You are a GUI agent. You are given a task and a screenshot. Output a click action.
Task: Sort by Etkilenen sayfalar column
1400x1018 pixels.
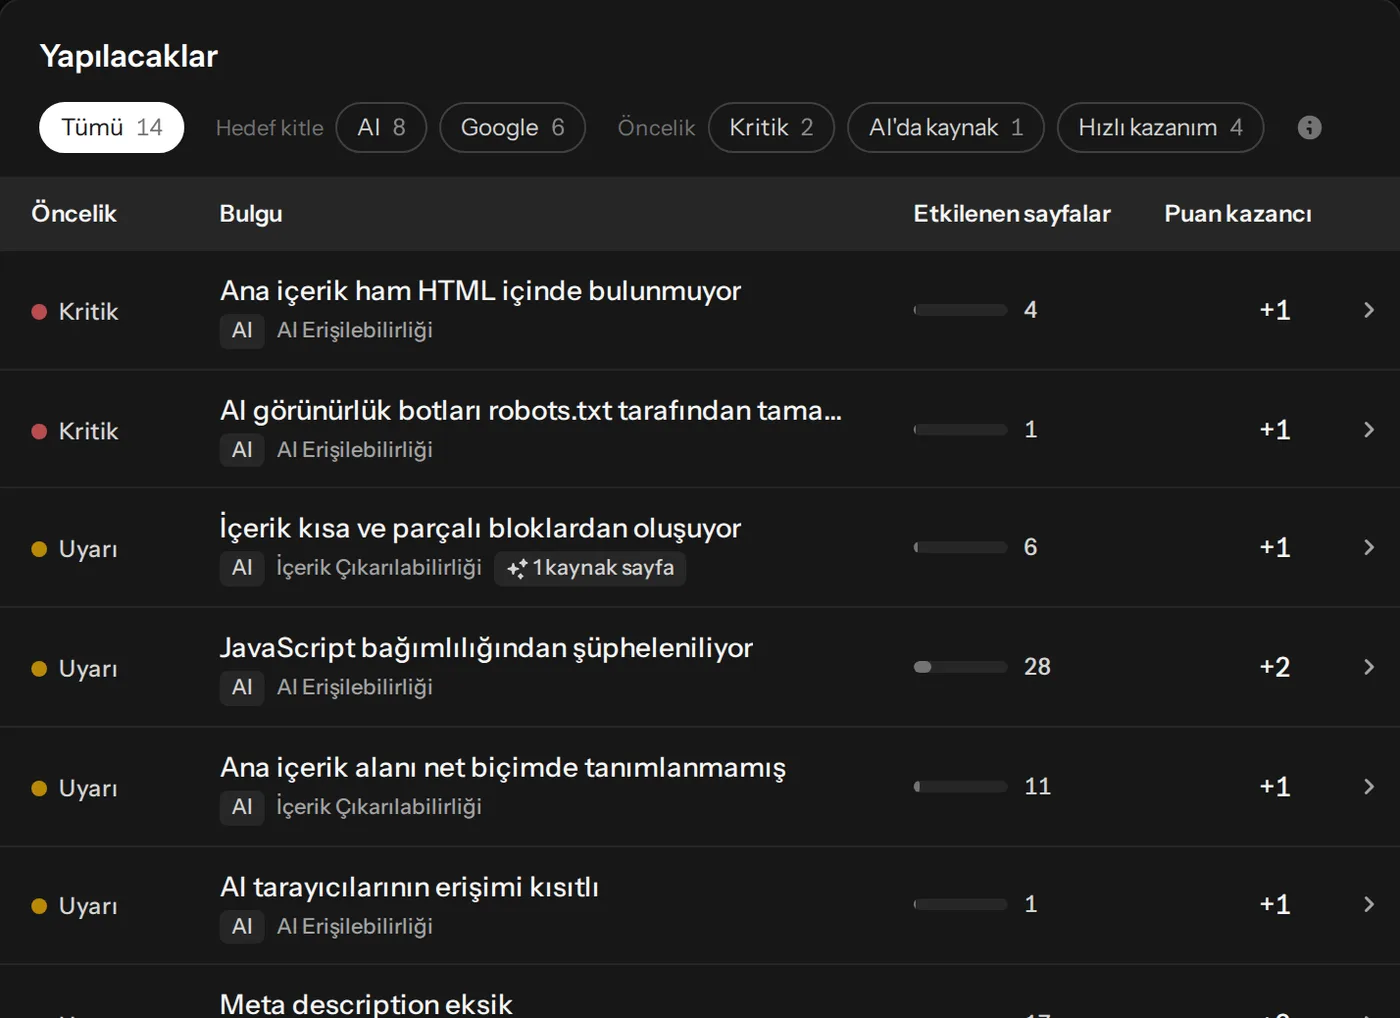tap(1012, 214)
